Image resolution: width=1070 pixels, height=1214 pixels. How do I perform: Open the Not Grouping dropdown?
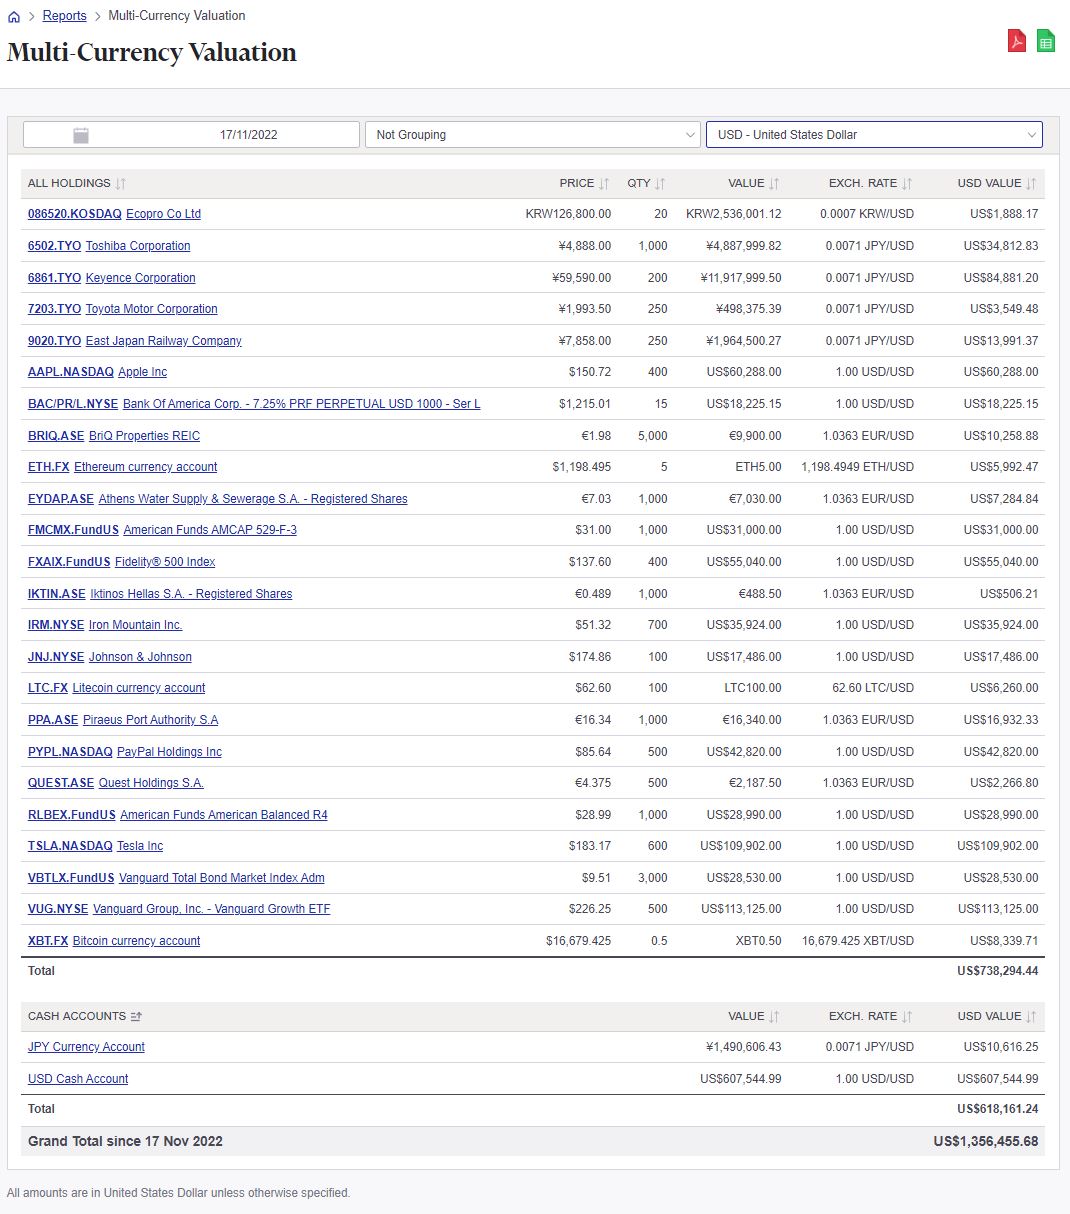tap(532, 135)
